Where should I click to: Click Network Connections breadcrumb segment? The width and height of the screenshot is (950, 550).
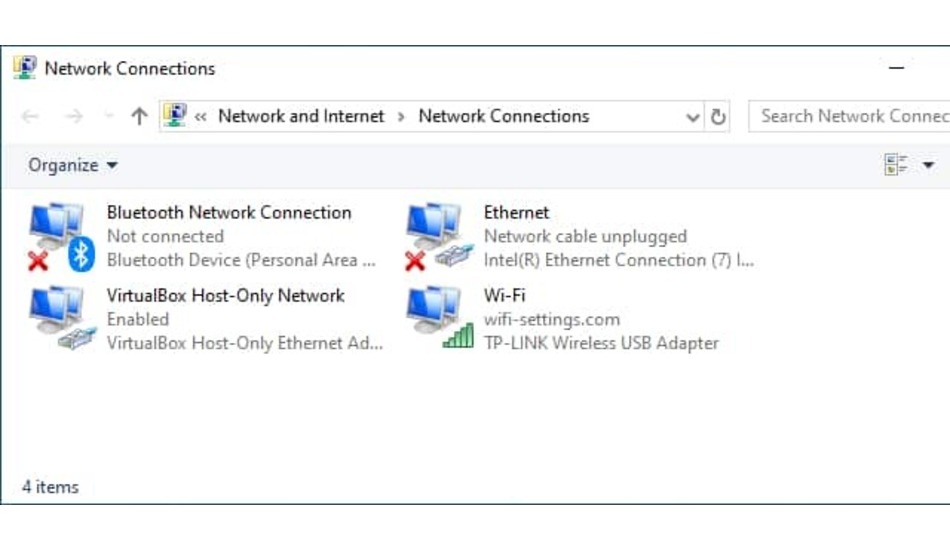coord(503,116)
